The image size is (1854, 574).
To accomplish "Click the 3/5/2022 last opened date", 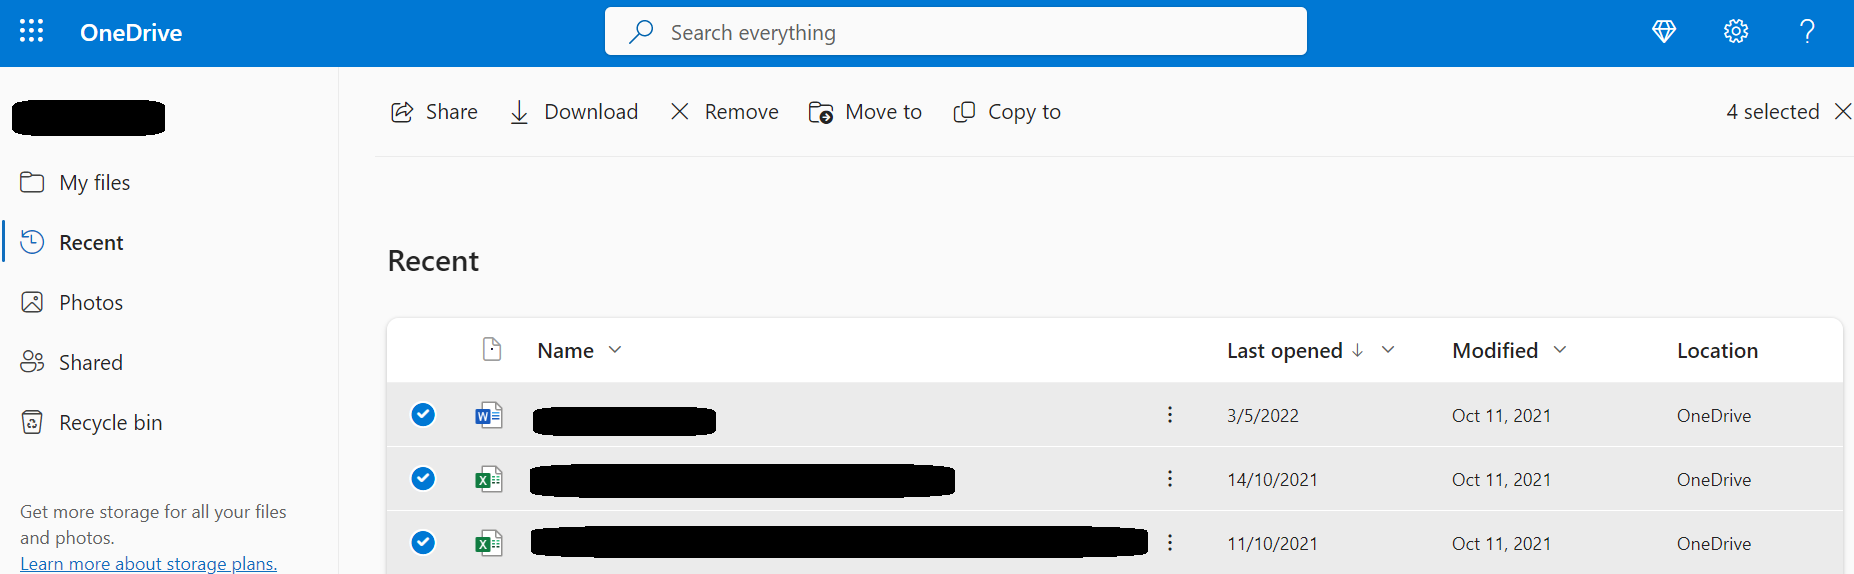I will [1262, 415].
